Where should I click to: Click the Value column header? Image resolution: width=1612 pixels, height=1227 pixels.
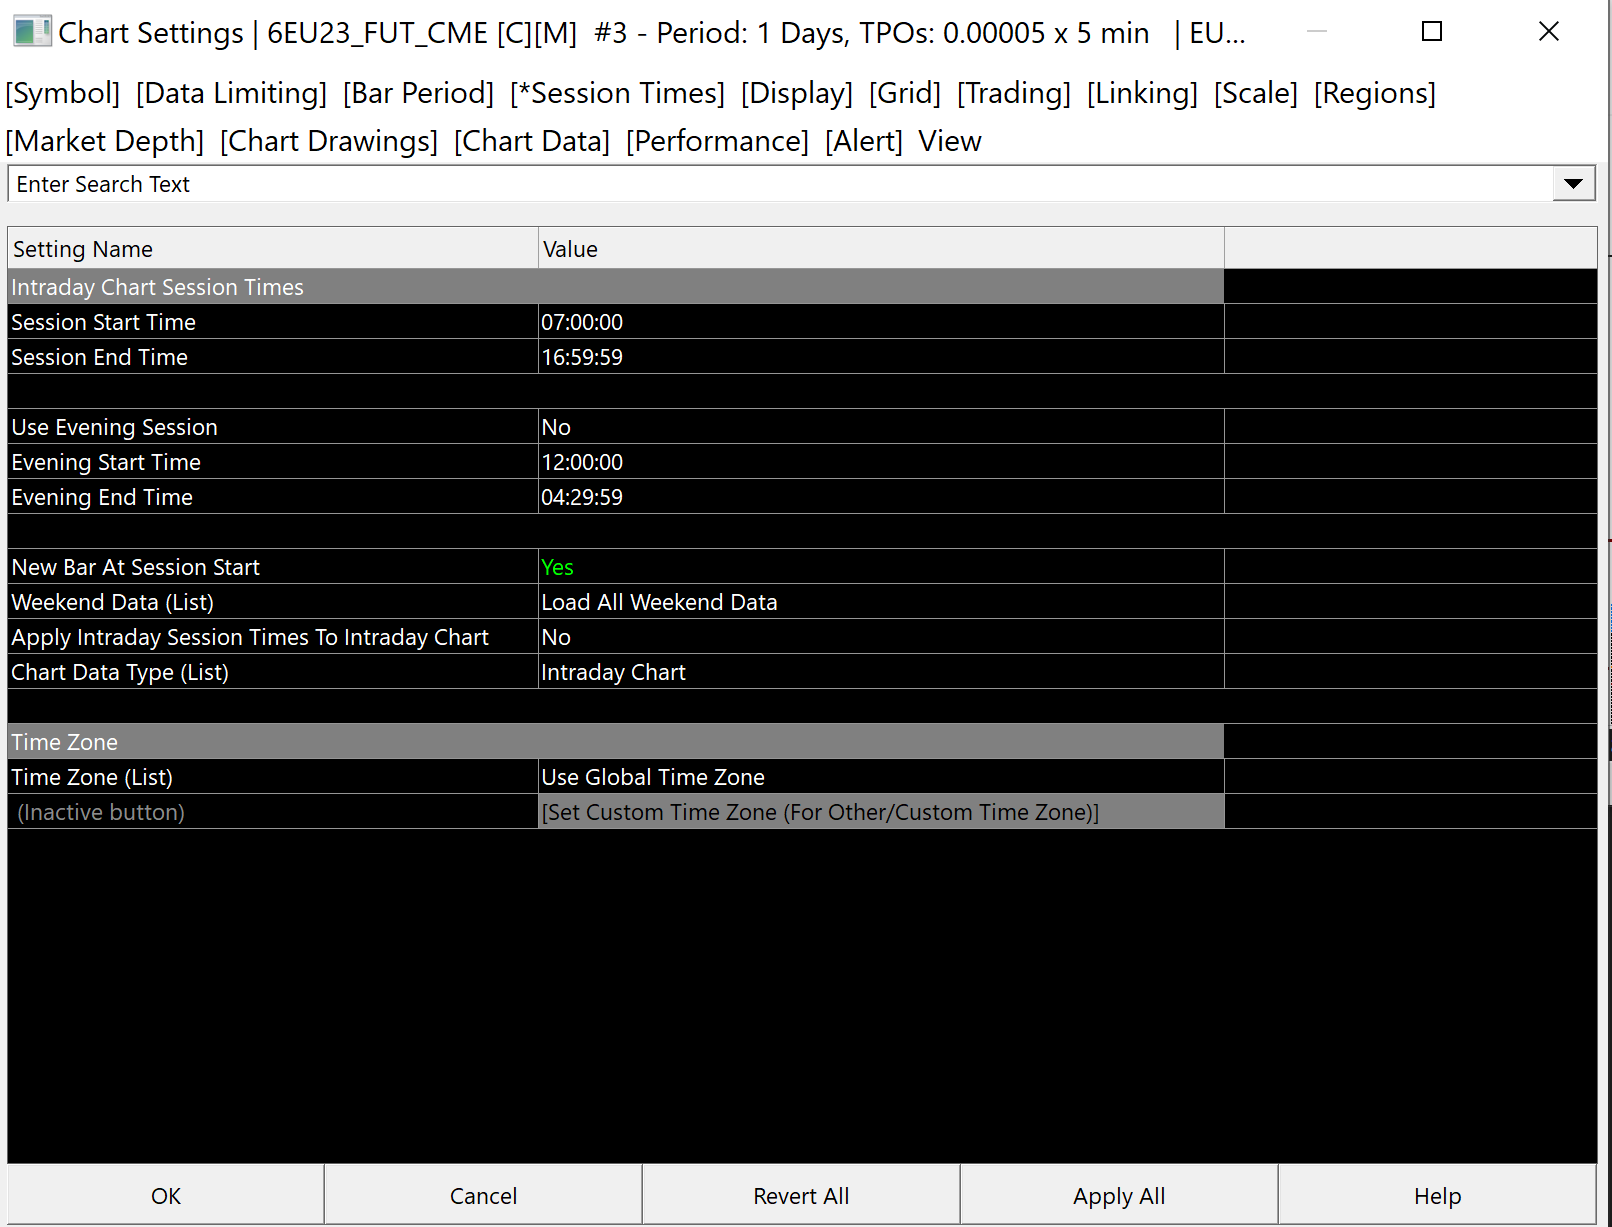[881, 249]
